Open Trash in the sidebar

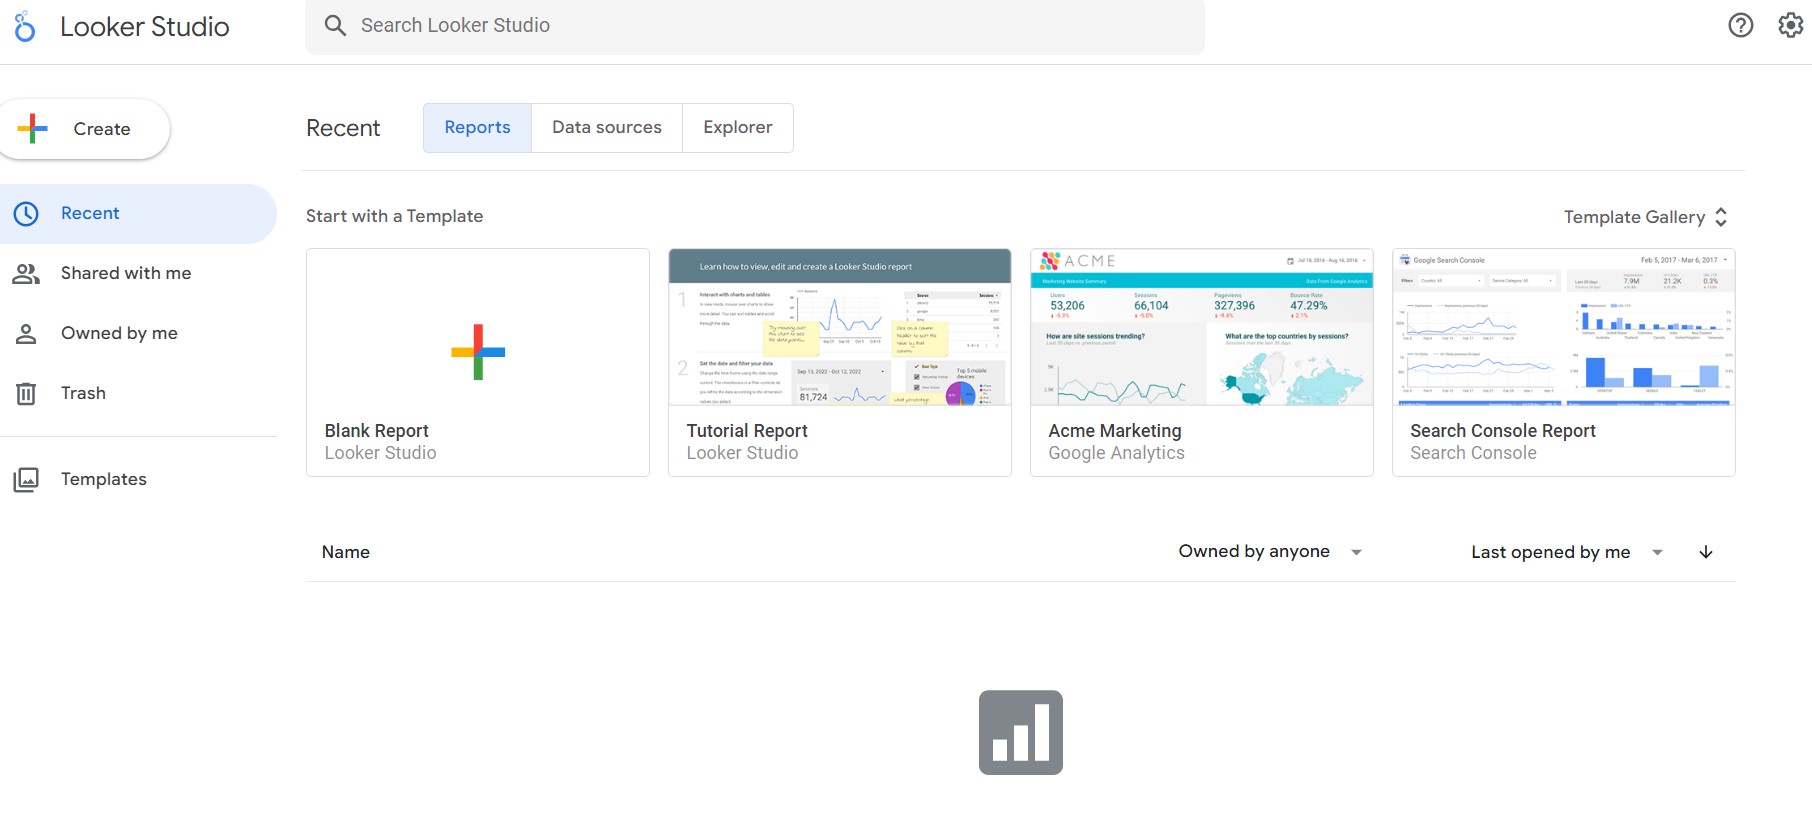click(x=138, y=393)
